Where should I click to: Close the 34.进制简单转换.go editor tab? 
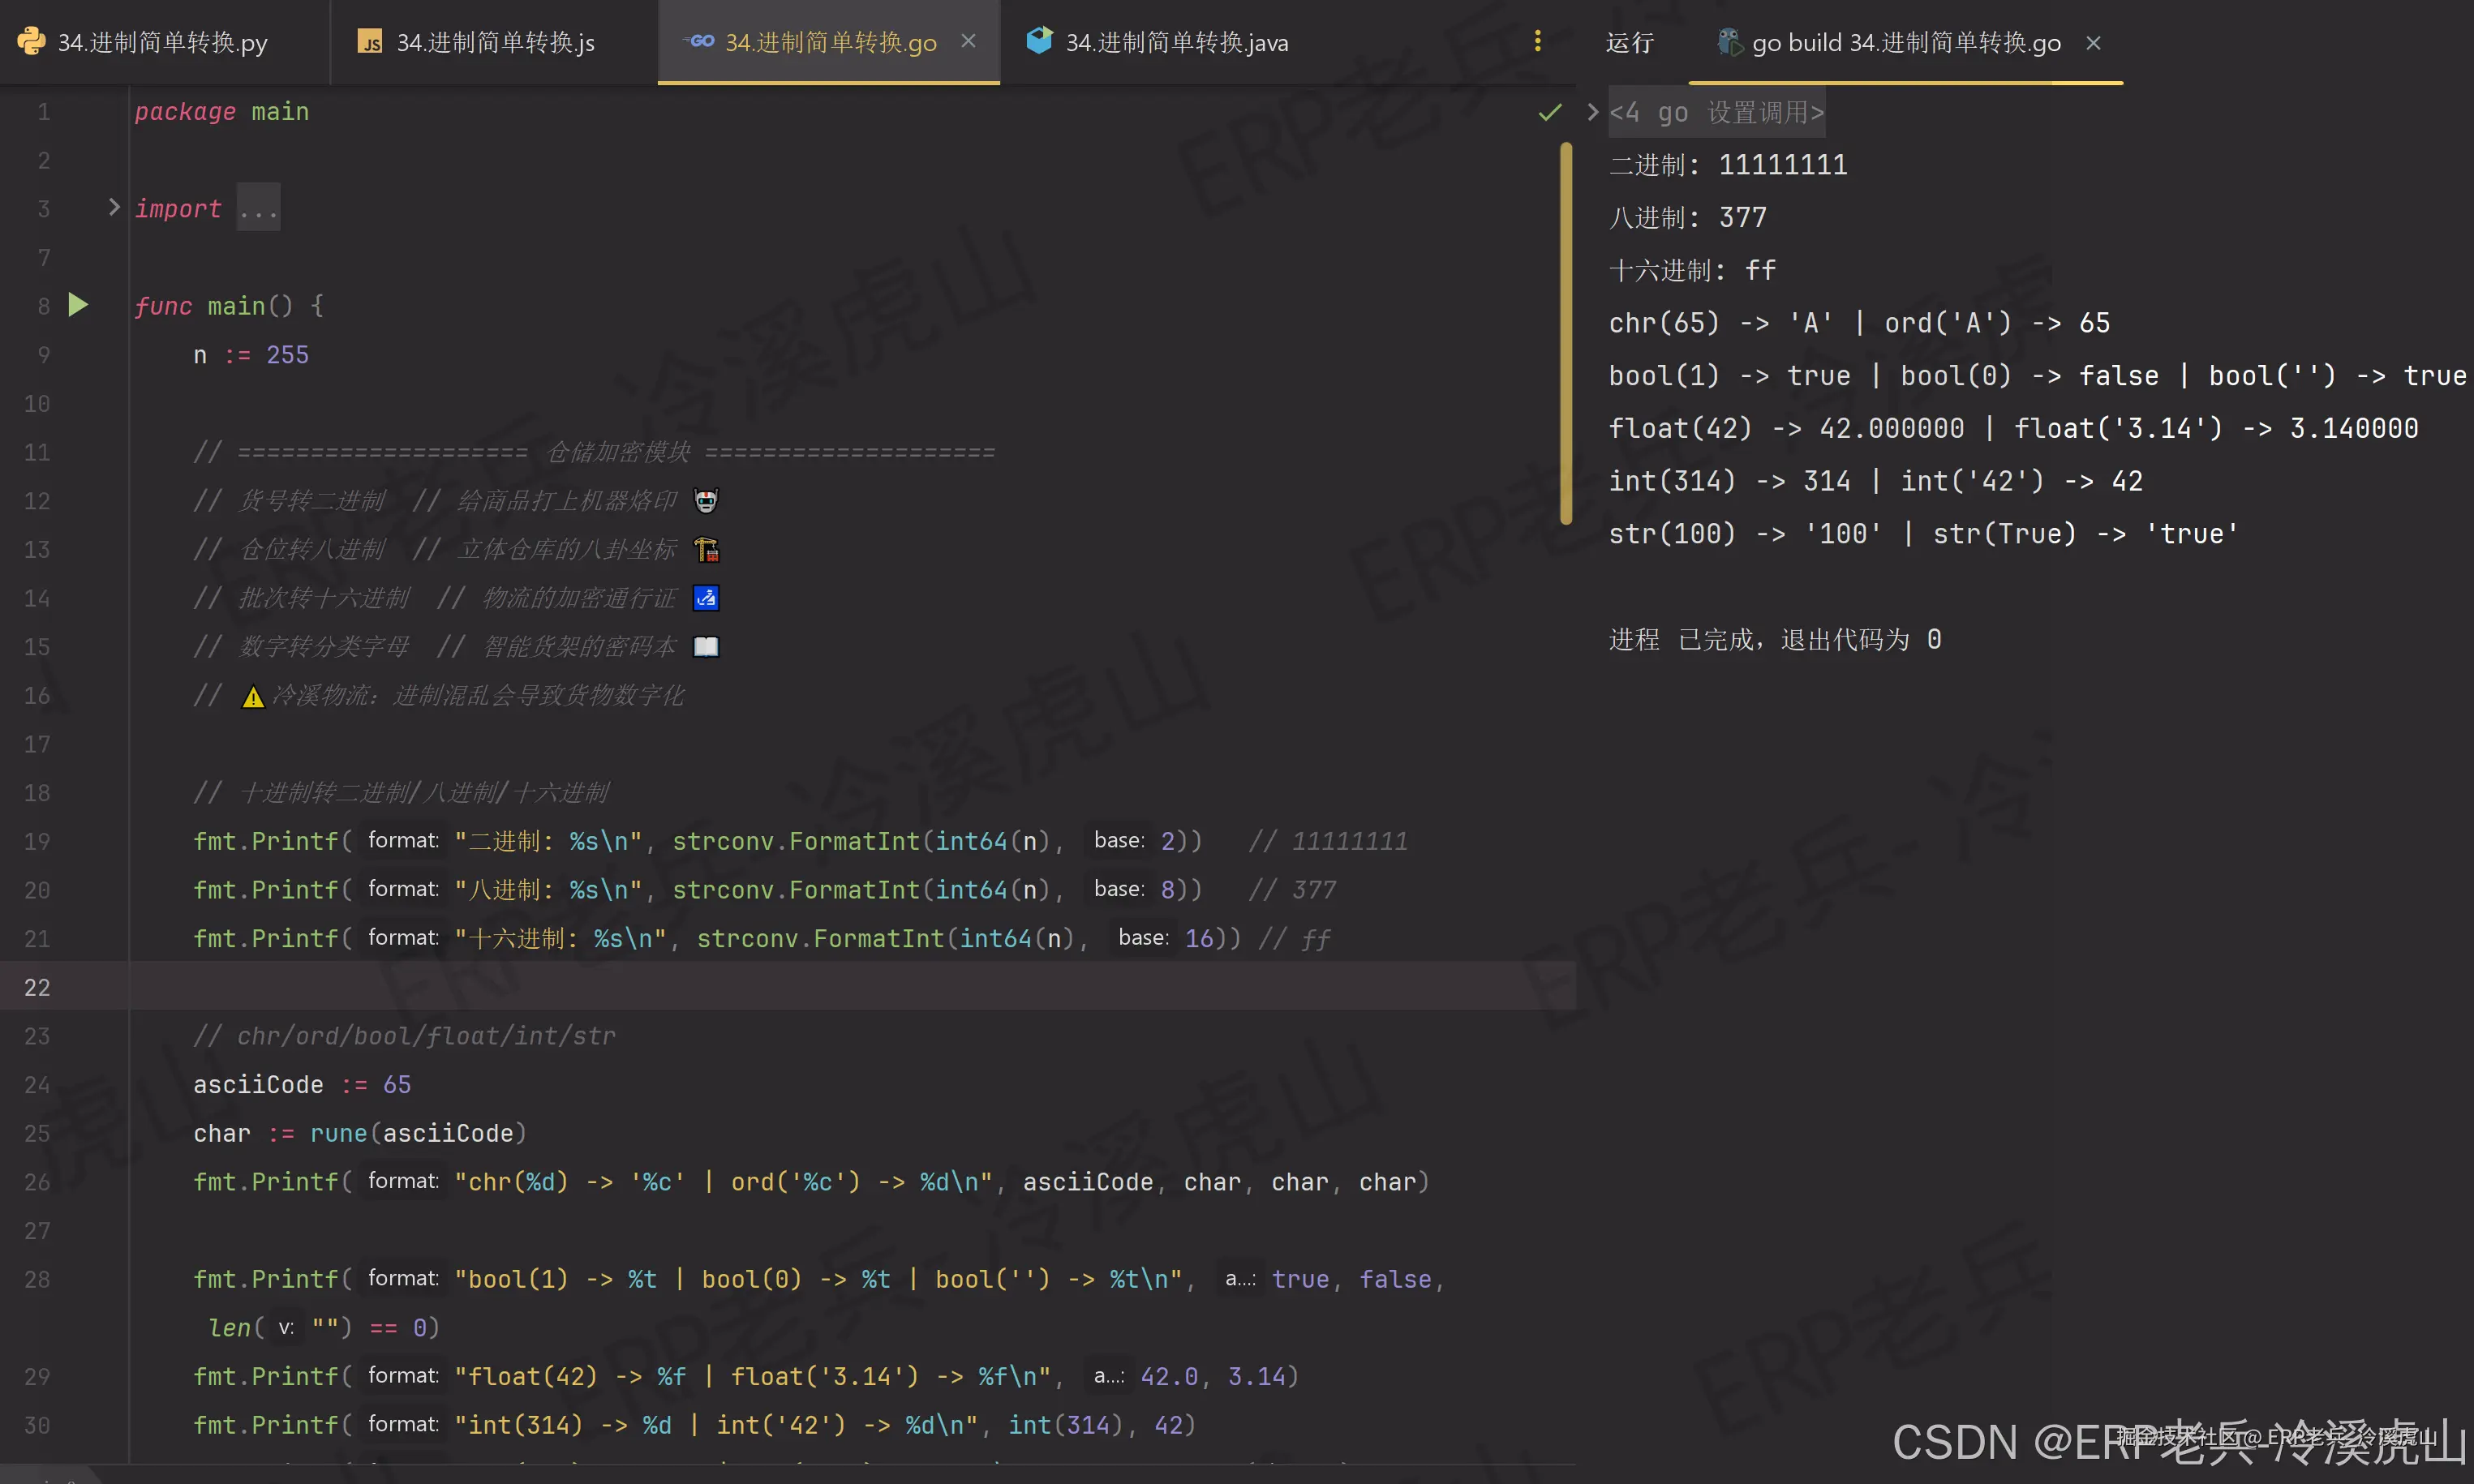click(968, 41)
